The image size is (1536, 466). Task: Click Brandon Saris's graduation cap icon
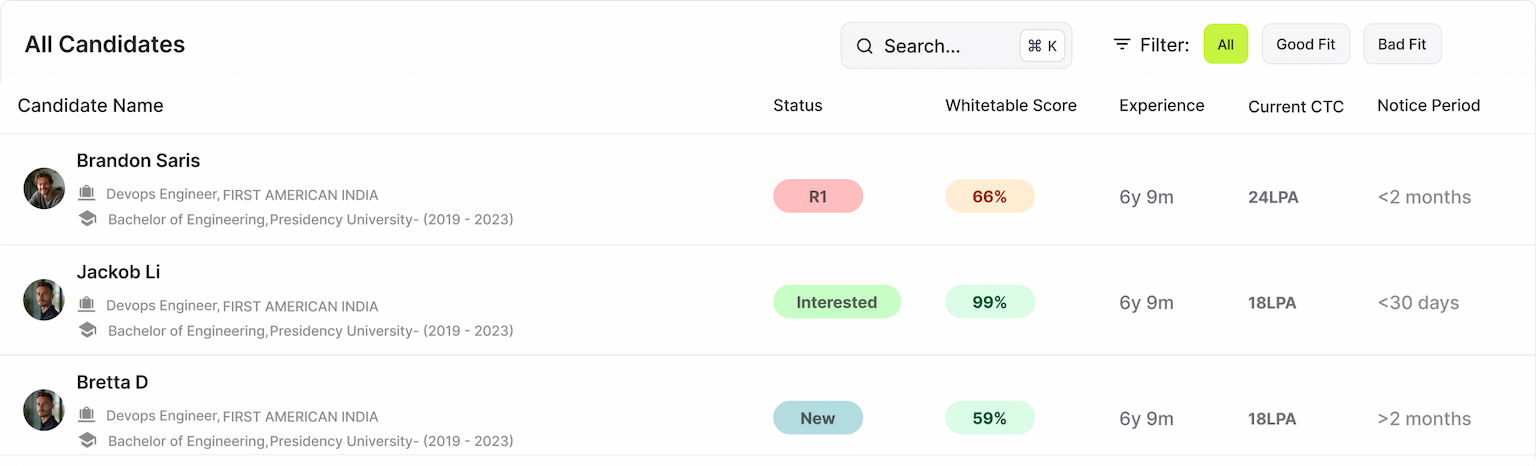coord(87,219)
